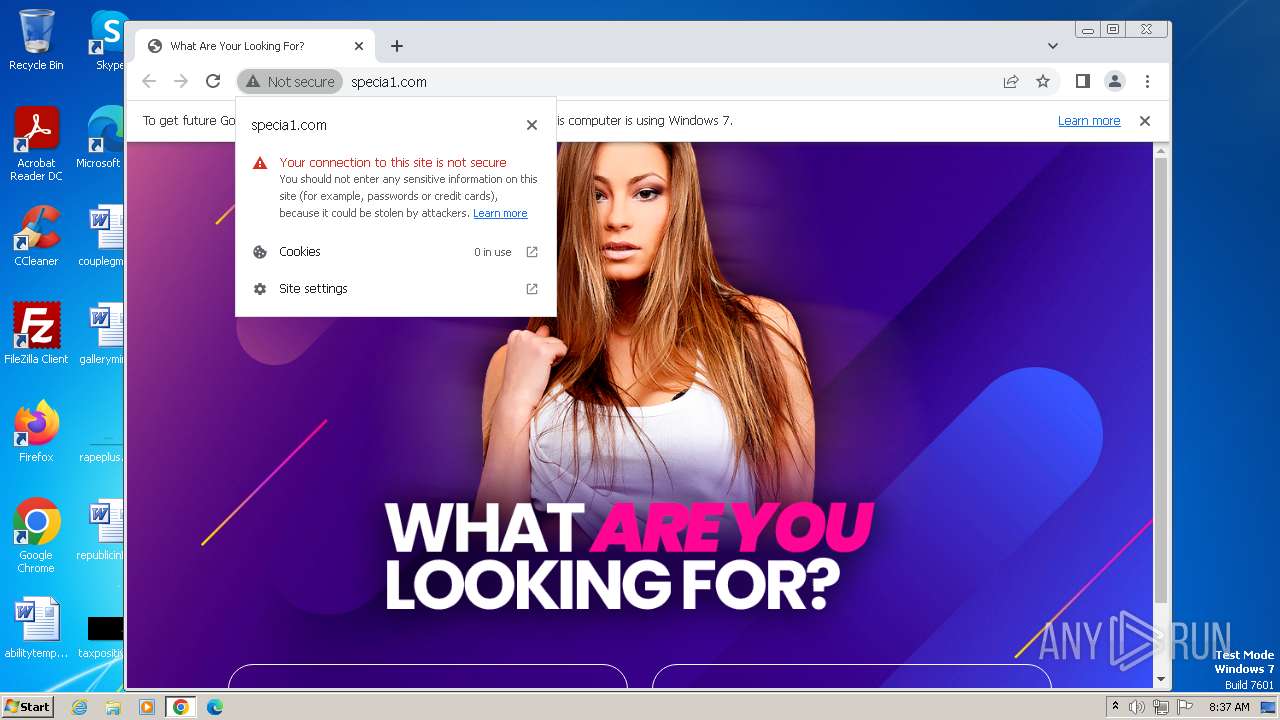The image size is (1280, 720).
Task: Click Chrome taskbar button
Action: click(x=181, y=707)
